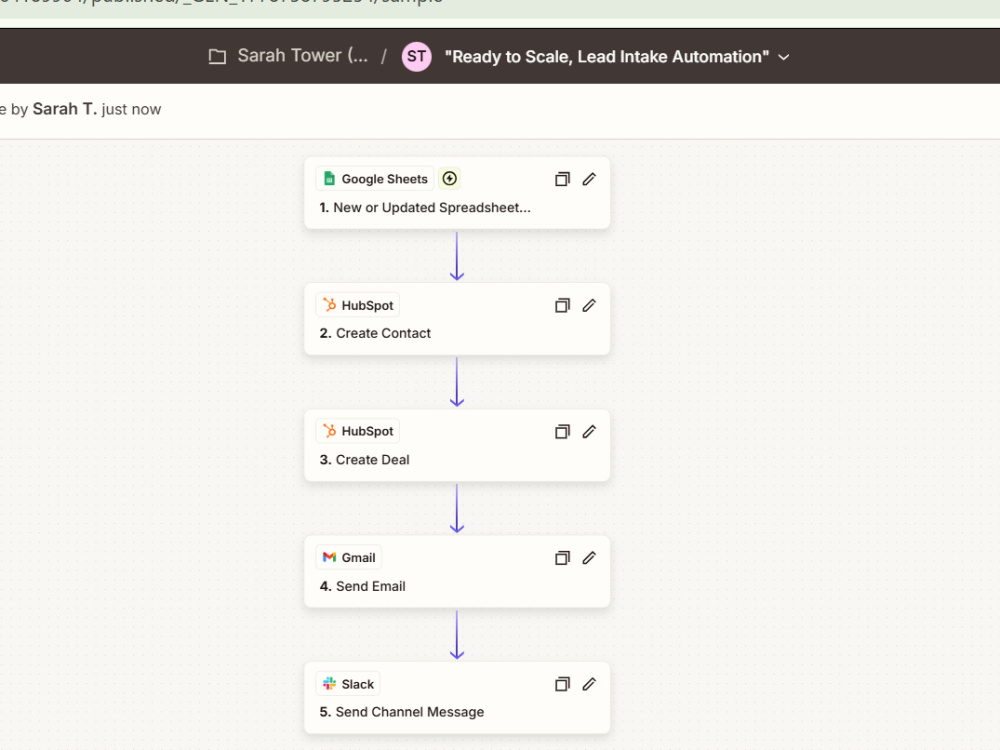
Task: Edit the Gmail Send Email step
Action: [x=589, y=558]
